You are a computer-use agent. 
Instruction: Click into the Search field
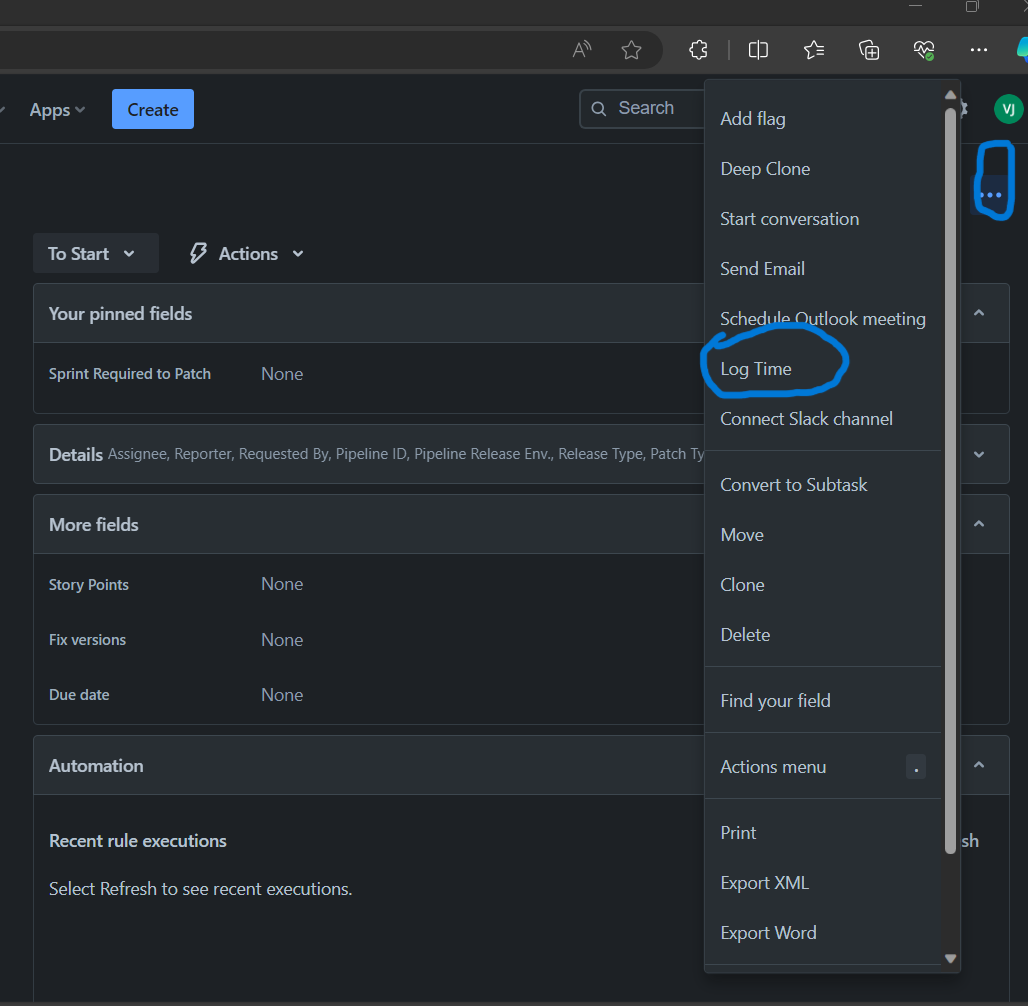click(x=642, y=108)
